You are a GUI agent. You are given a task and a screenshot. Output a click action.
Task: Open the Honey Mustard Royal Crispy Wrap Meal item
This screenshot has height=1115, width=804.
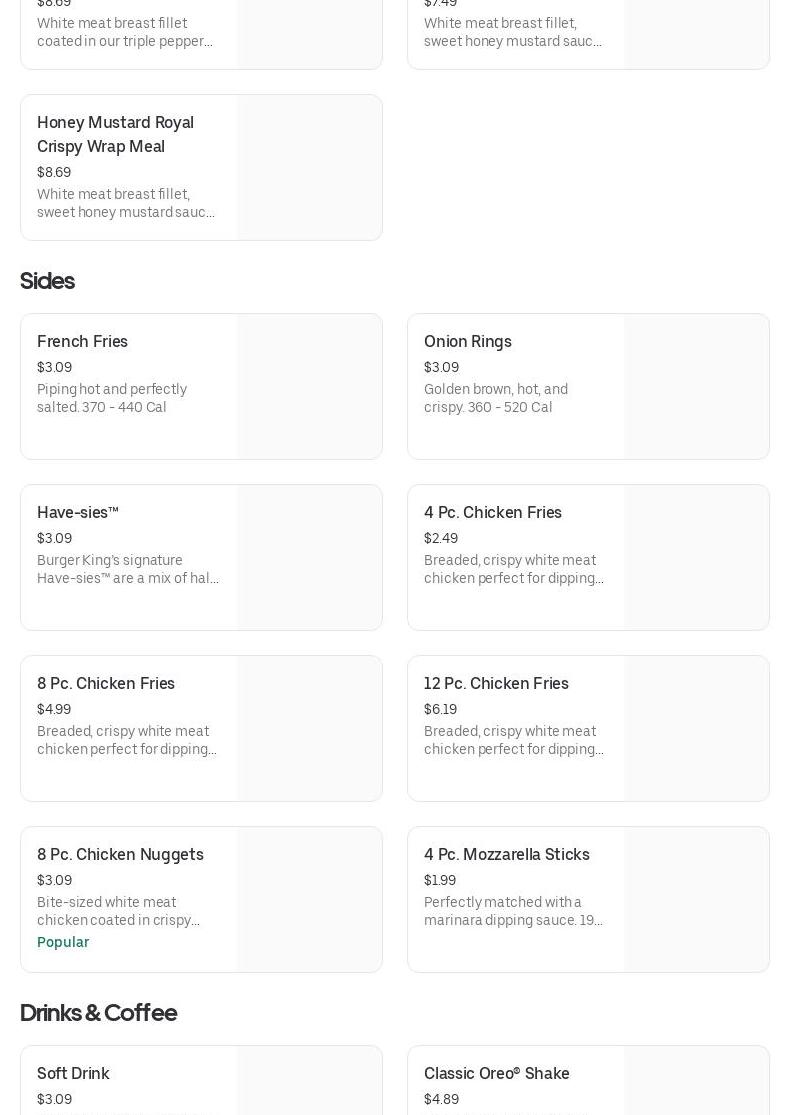coord(115,134)
